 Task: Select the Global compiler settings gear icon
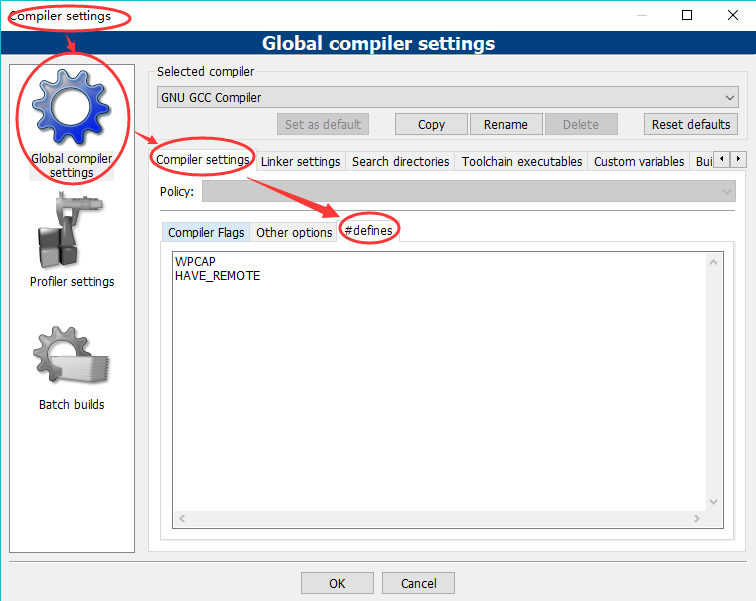71,107
